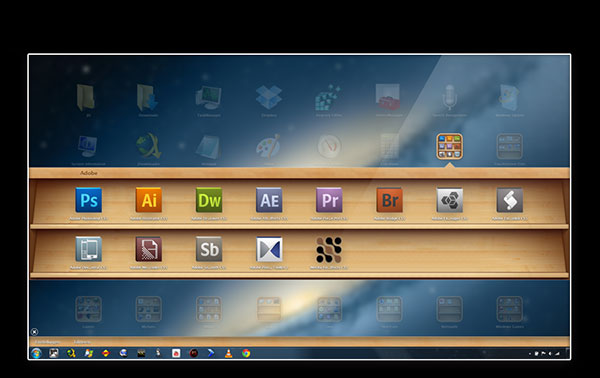Screen dimensions: 600x378
Task: Start Adobe Dreamweaver (Dw icon)
Action: click(209, 200)
